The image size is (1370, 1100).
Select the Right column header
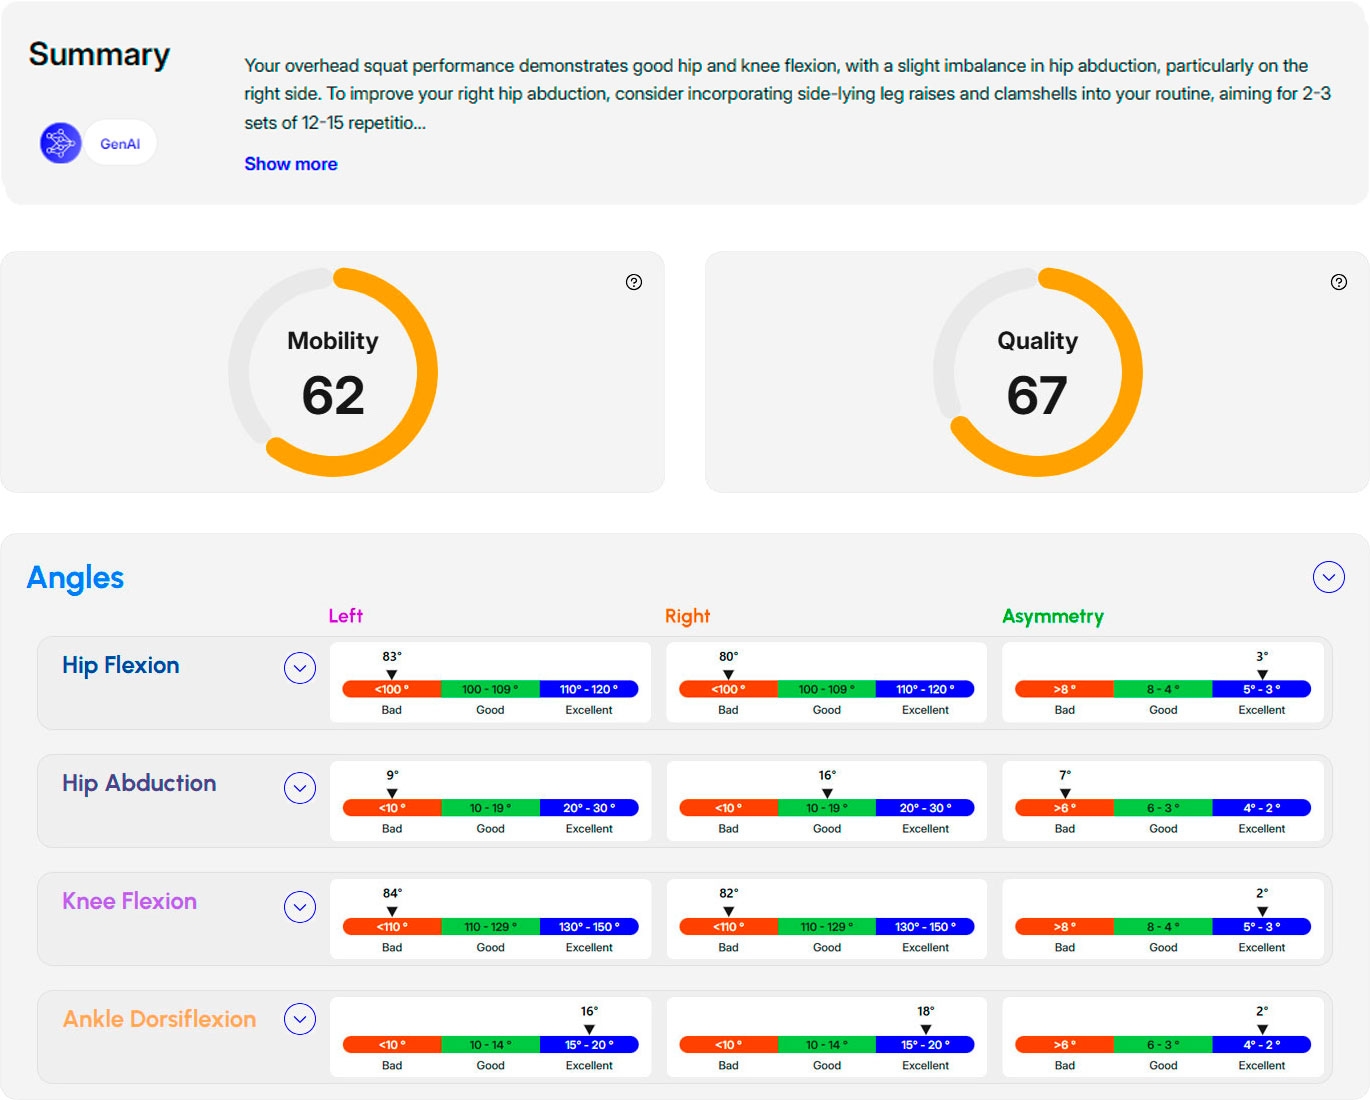pyautogui.click(x=687, y=616)
